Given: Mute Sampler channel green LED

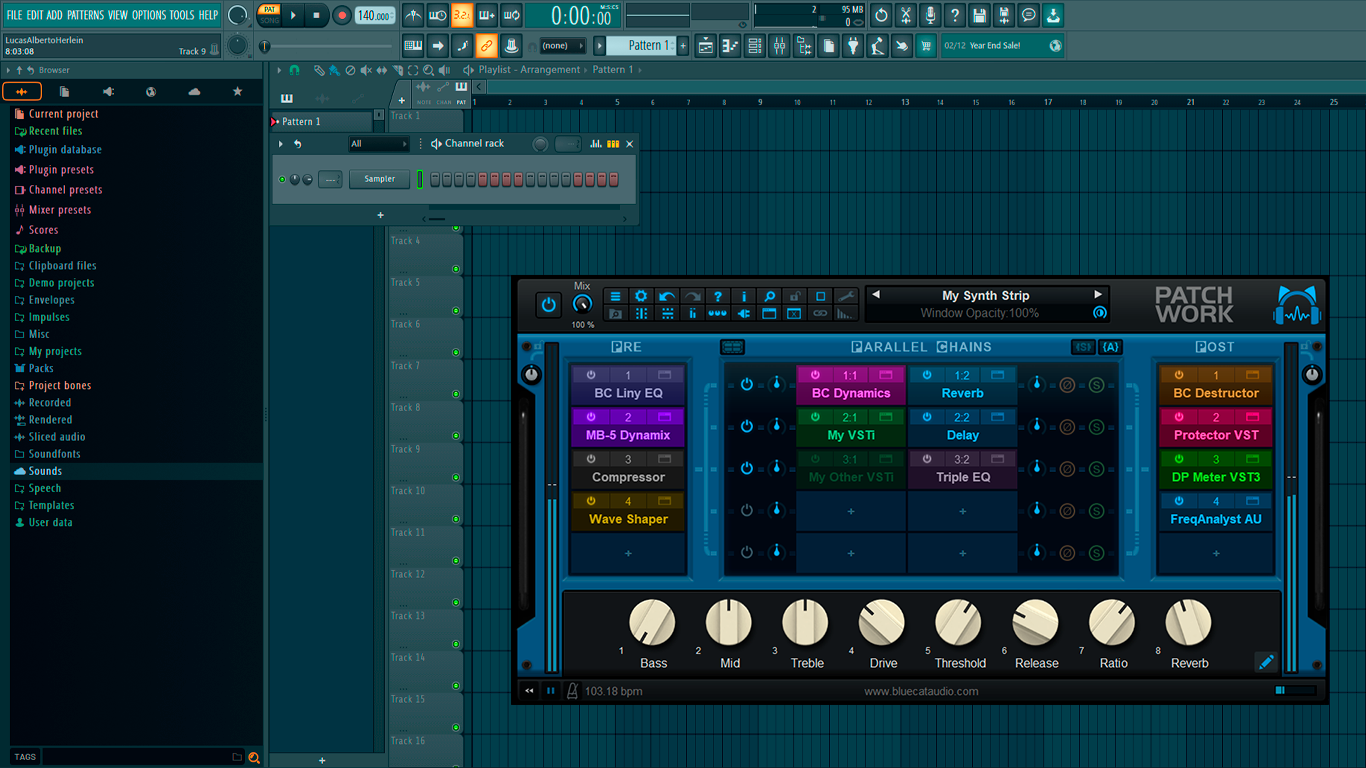Looking at the screenshot, I should pos(282,180).
